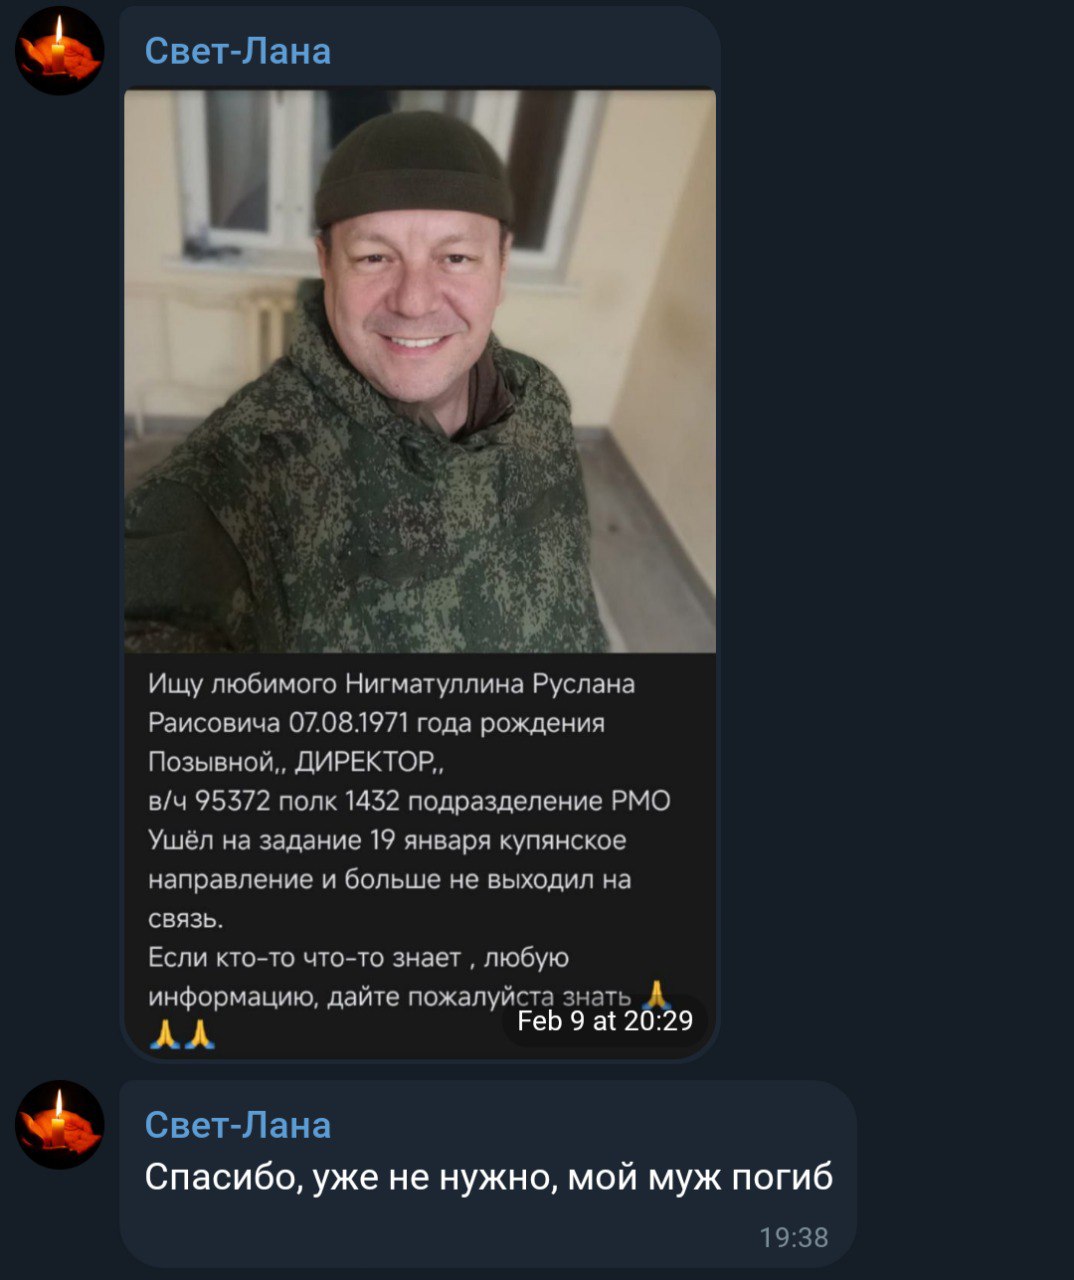This screenshot has height=1280, width=1074.
Task: Click the double praying hands emoji
Action: pos(182,1033)
